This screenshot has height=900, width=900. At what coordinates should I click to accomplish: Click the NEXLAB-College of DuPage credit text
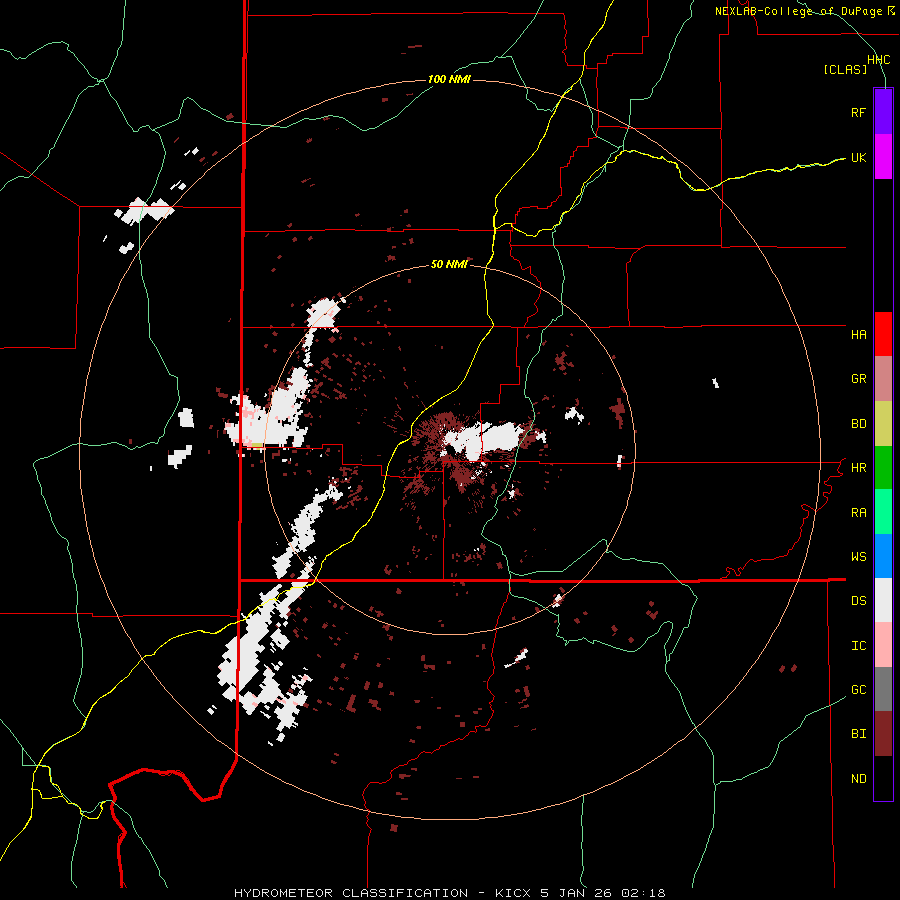pyautogui.click(x=798, y=11)
